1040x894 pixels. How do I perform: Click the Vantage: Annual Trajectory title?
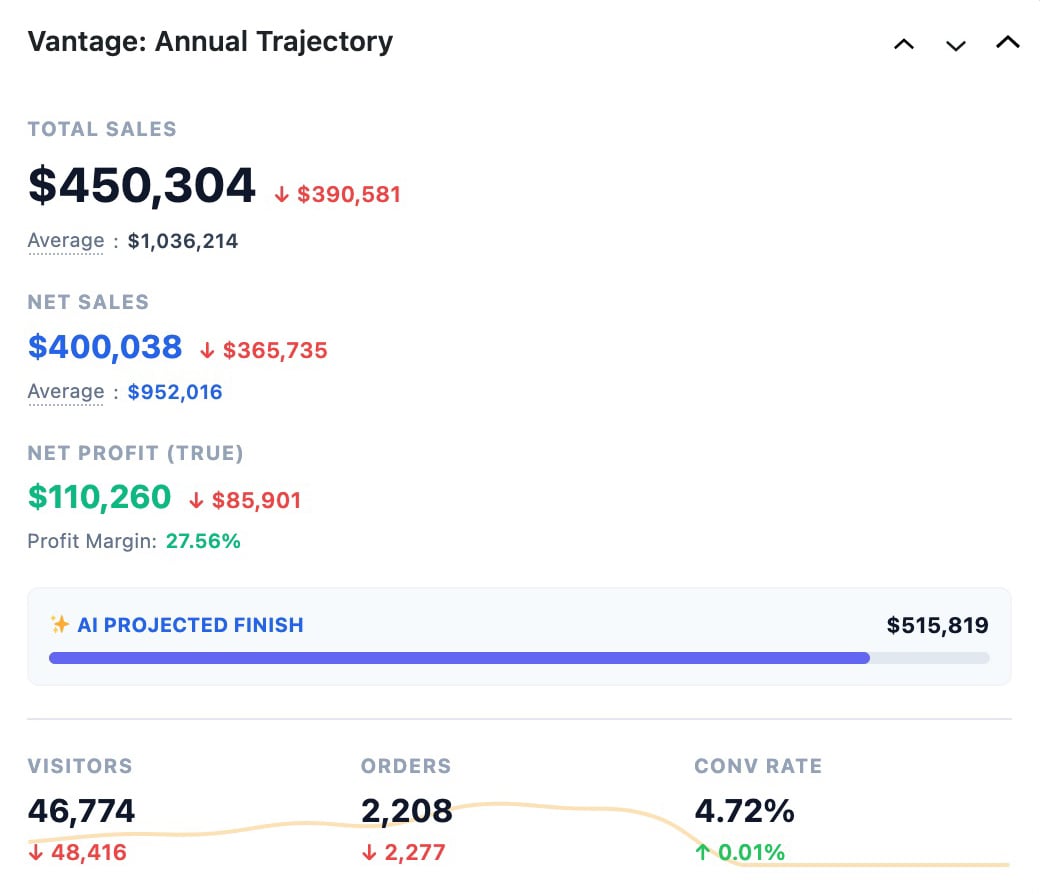point(210,42)
